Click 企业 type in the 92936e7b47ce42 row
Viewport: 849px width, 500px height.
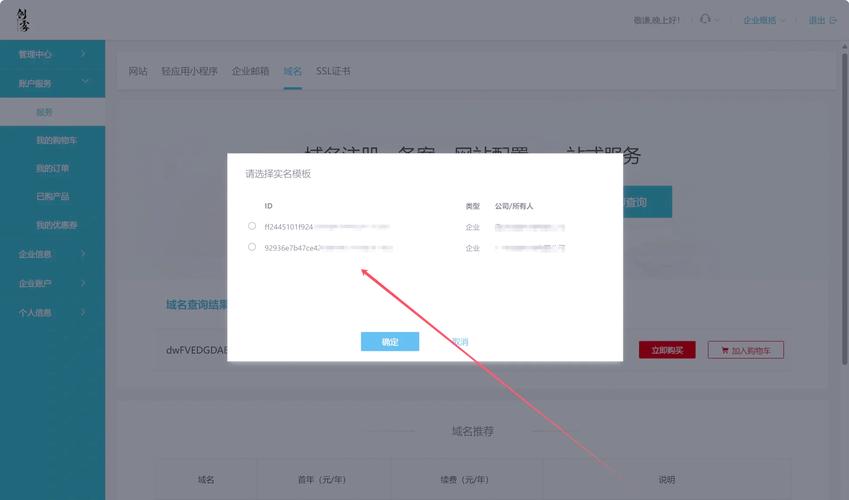coord(473,248)
